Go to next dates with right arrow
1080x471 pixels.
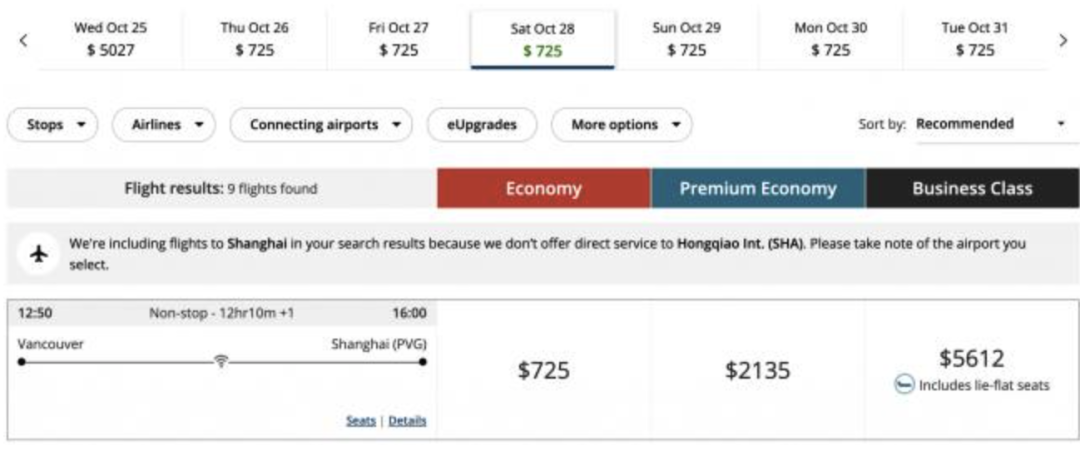(1063, 40)
